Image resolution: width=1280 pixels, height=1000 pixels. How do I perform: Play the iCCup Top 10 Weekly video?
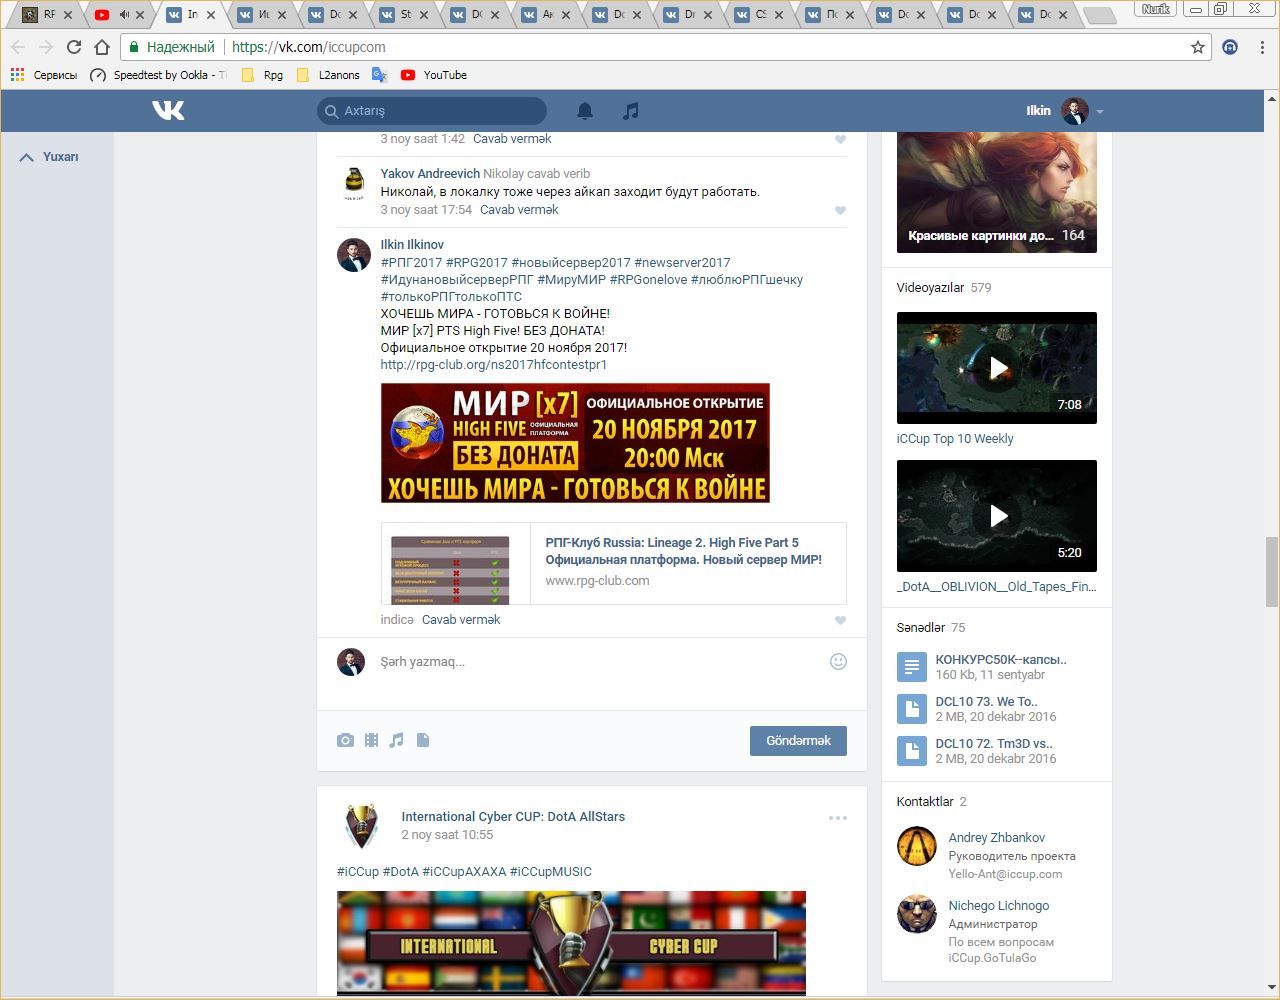pyautogui.click(x=996, y=367)
